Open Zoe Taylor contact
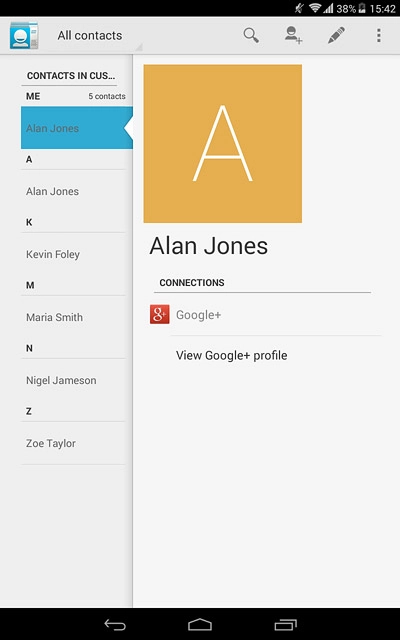This screenshot has height=640, width=400. 73,443
